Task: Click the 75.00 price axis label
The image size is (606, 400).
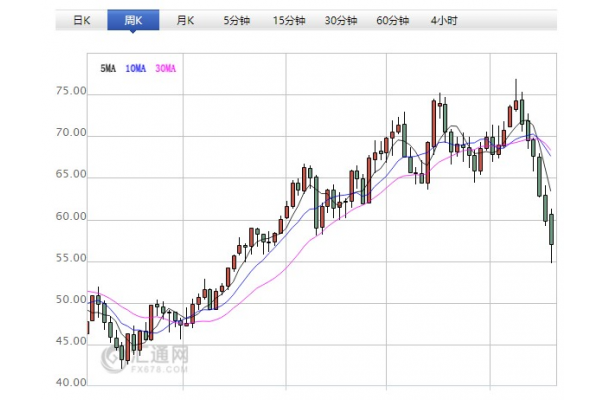Action: tap(71, 91)
